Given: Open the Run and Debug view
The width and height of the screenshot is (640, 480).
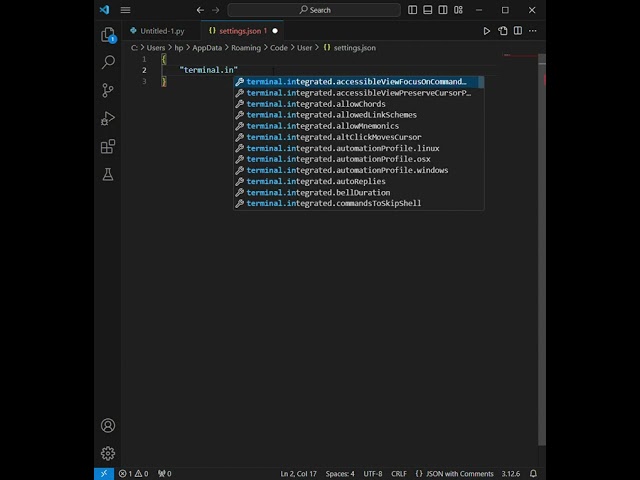Looking at the screenshot, I should pos(108,118).
